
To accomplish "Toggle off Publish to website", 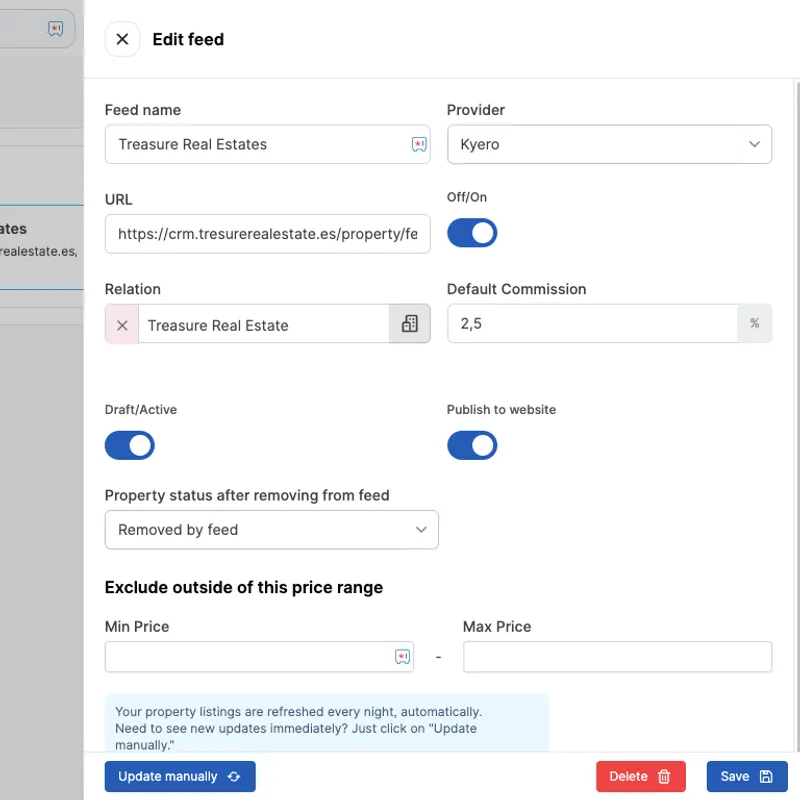I will 472,445.
